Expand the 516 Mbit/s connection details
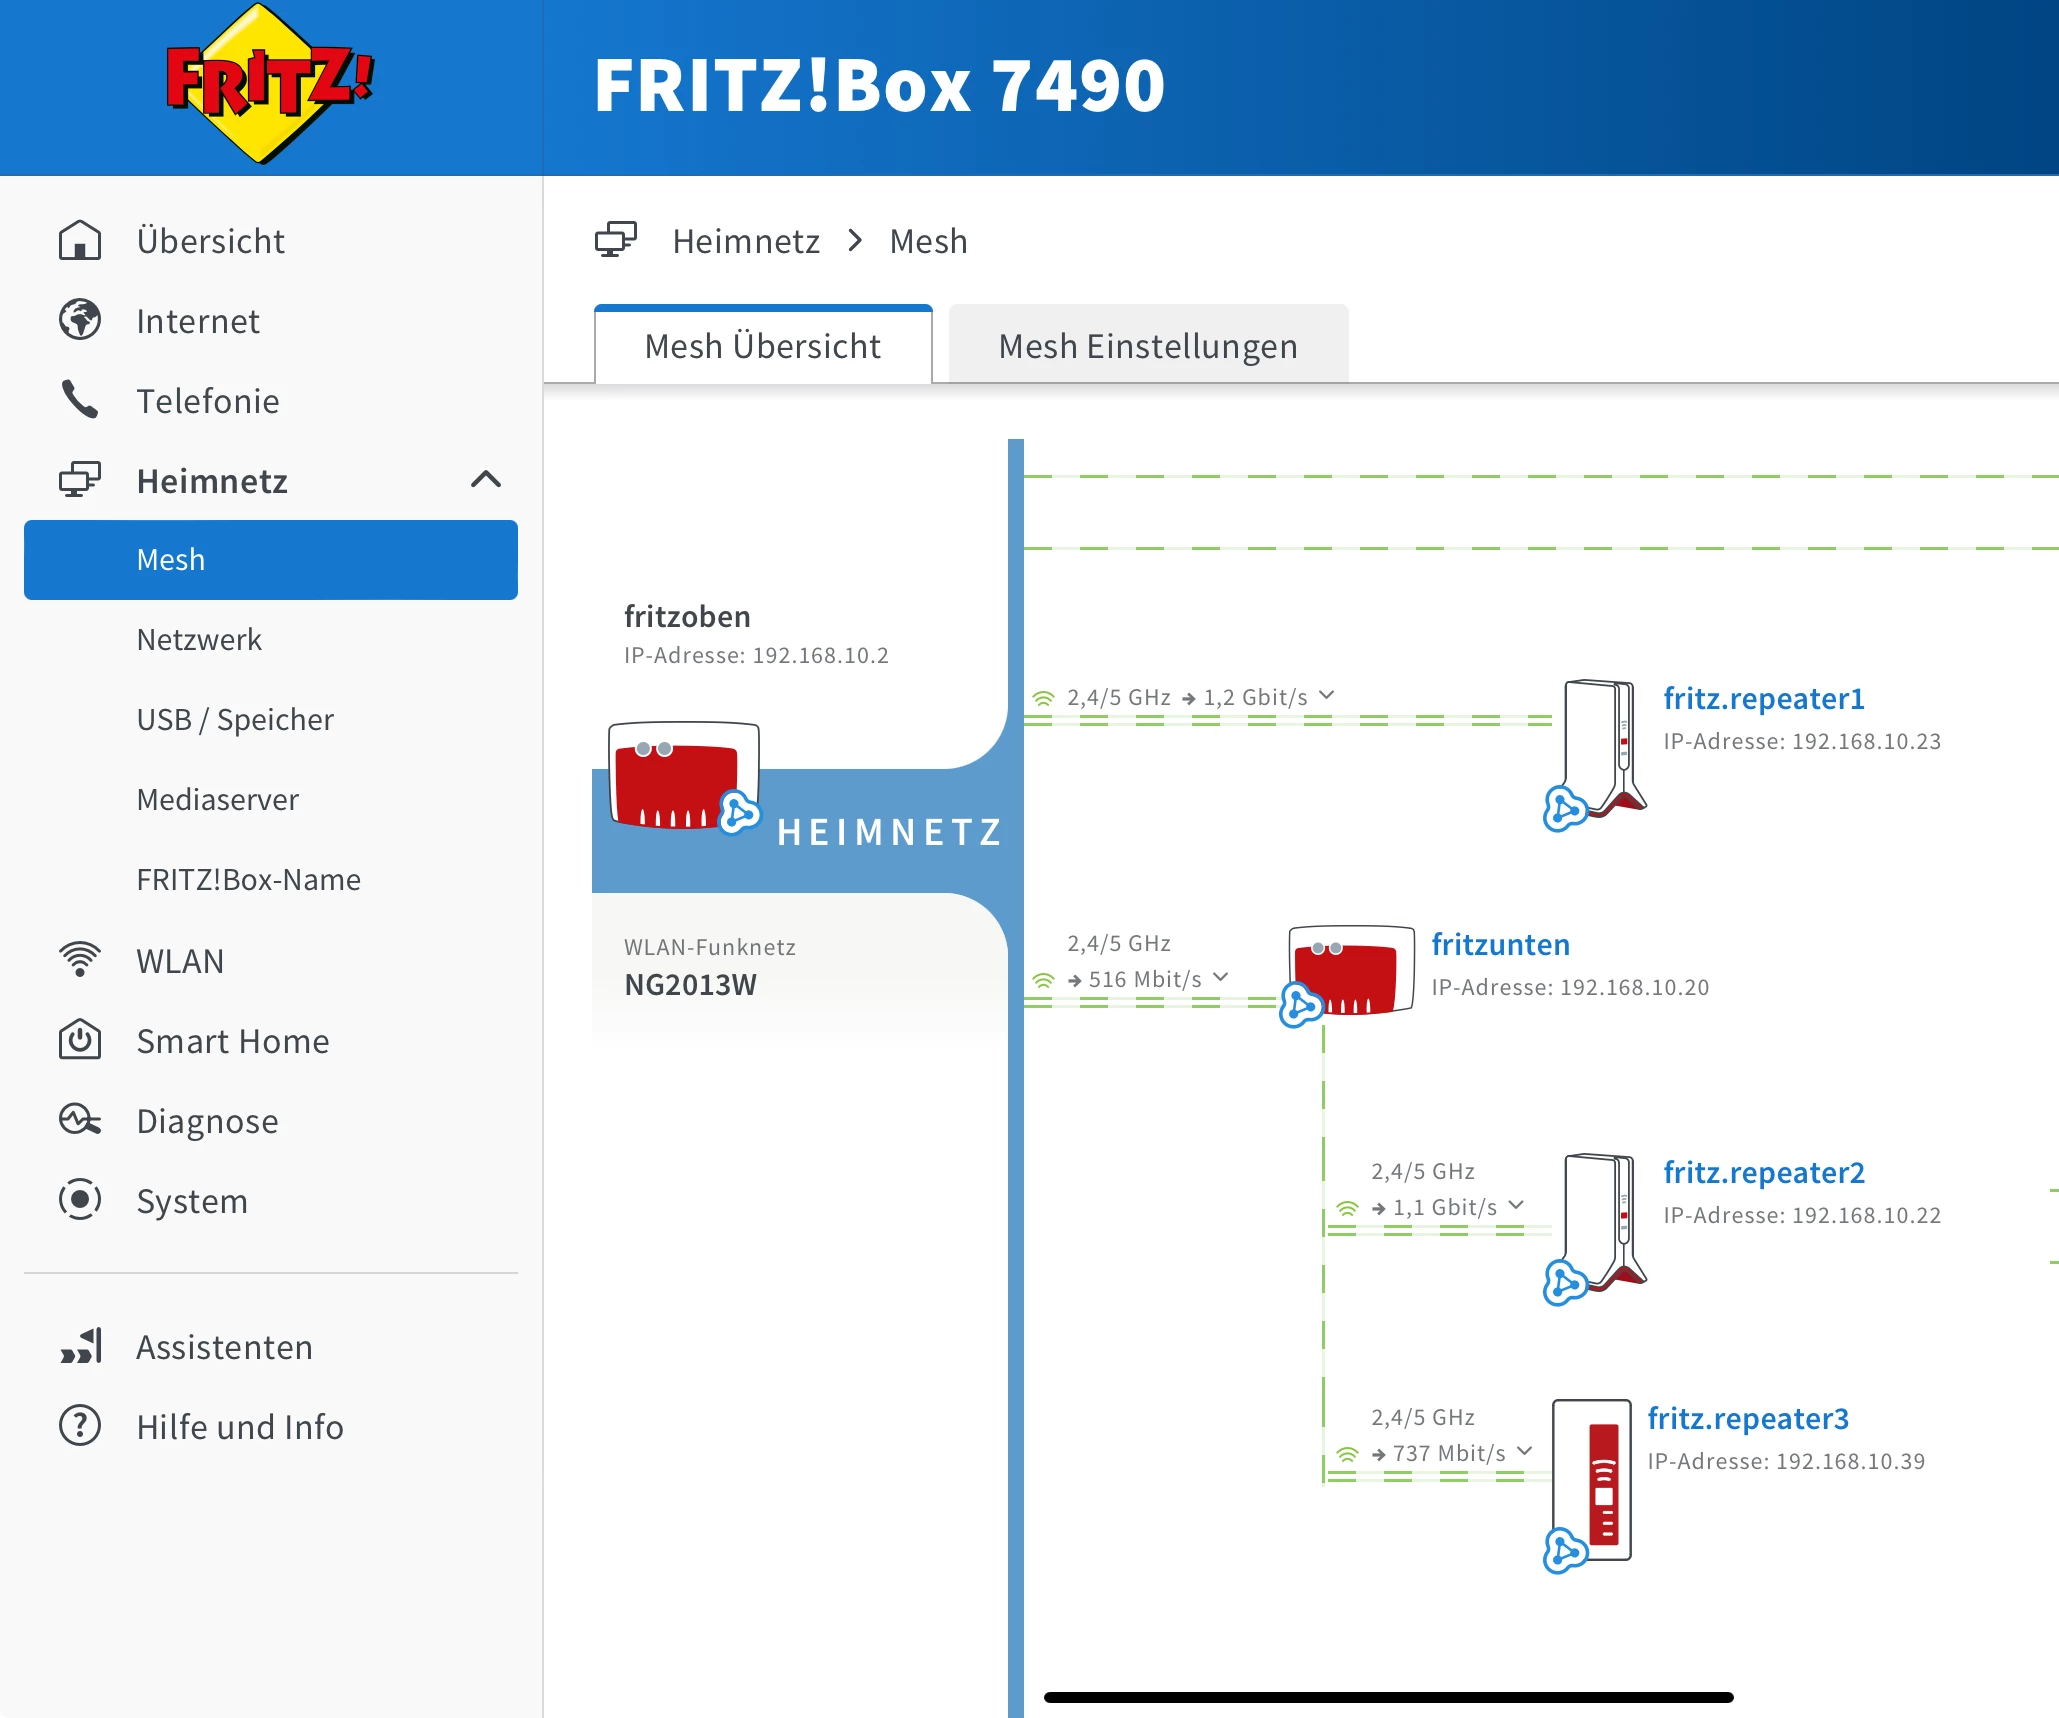Image resolution: width=2059 pixels, height=1718 pixels. (x=1221, y=977)
